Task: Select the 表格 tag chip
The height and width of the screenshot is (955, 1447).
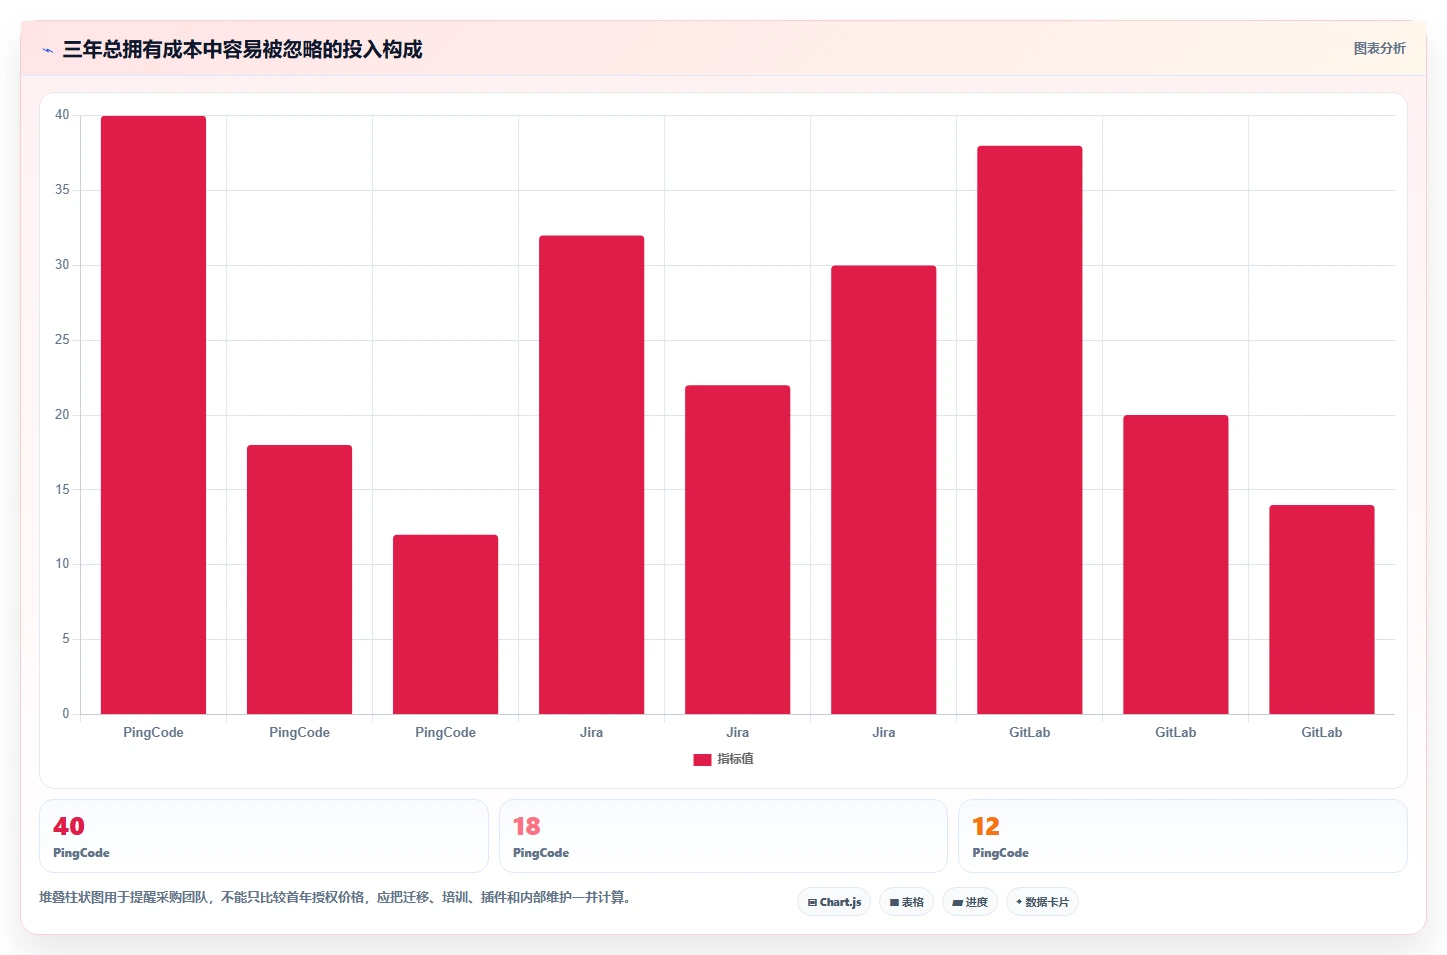Action: (906, 902)
